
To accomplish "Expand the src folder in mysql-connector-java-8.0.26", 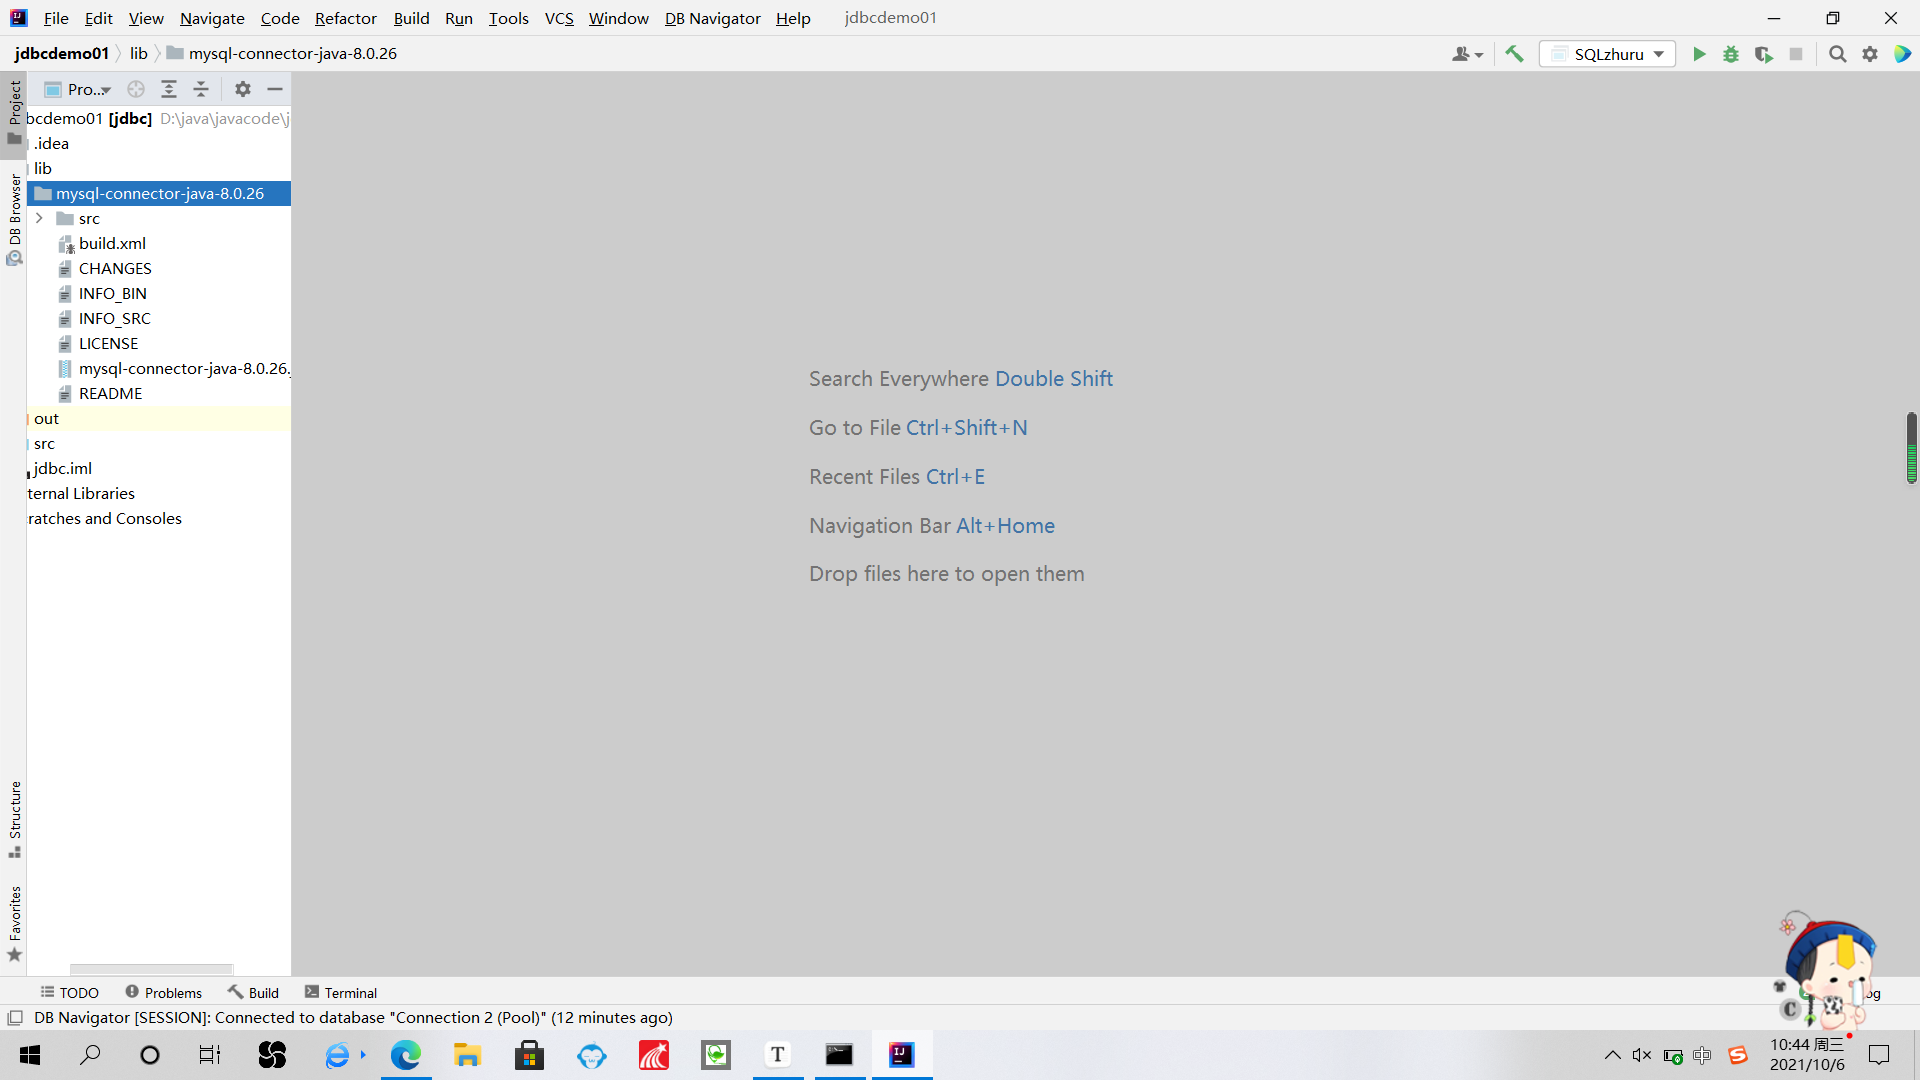I will tap(40, 218).
